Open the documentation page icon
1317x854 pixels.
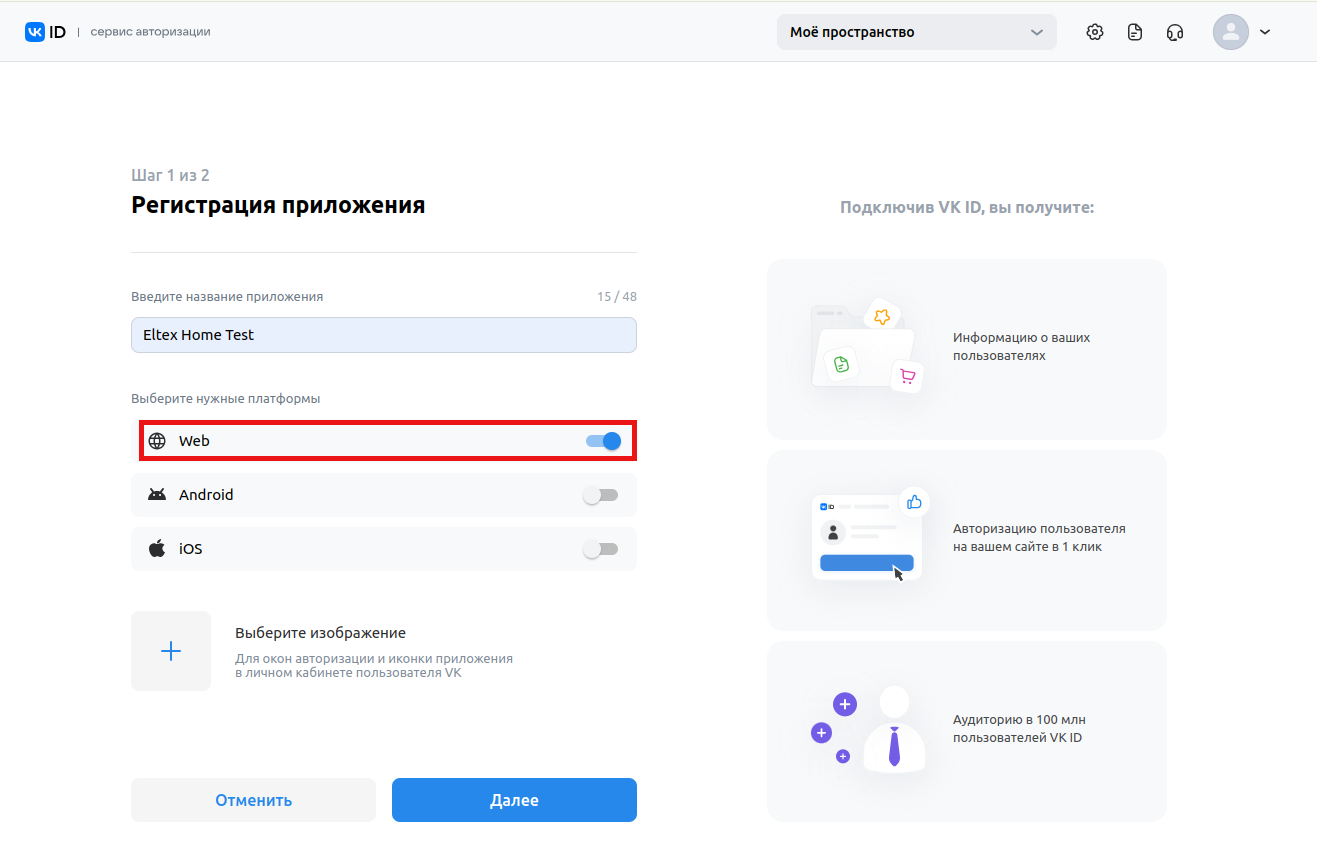[x=1135, y=32]
